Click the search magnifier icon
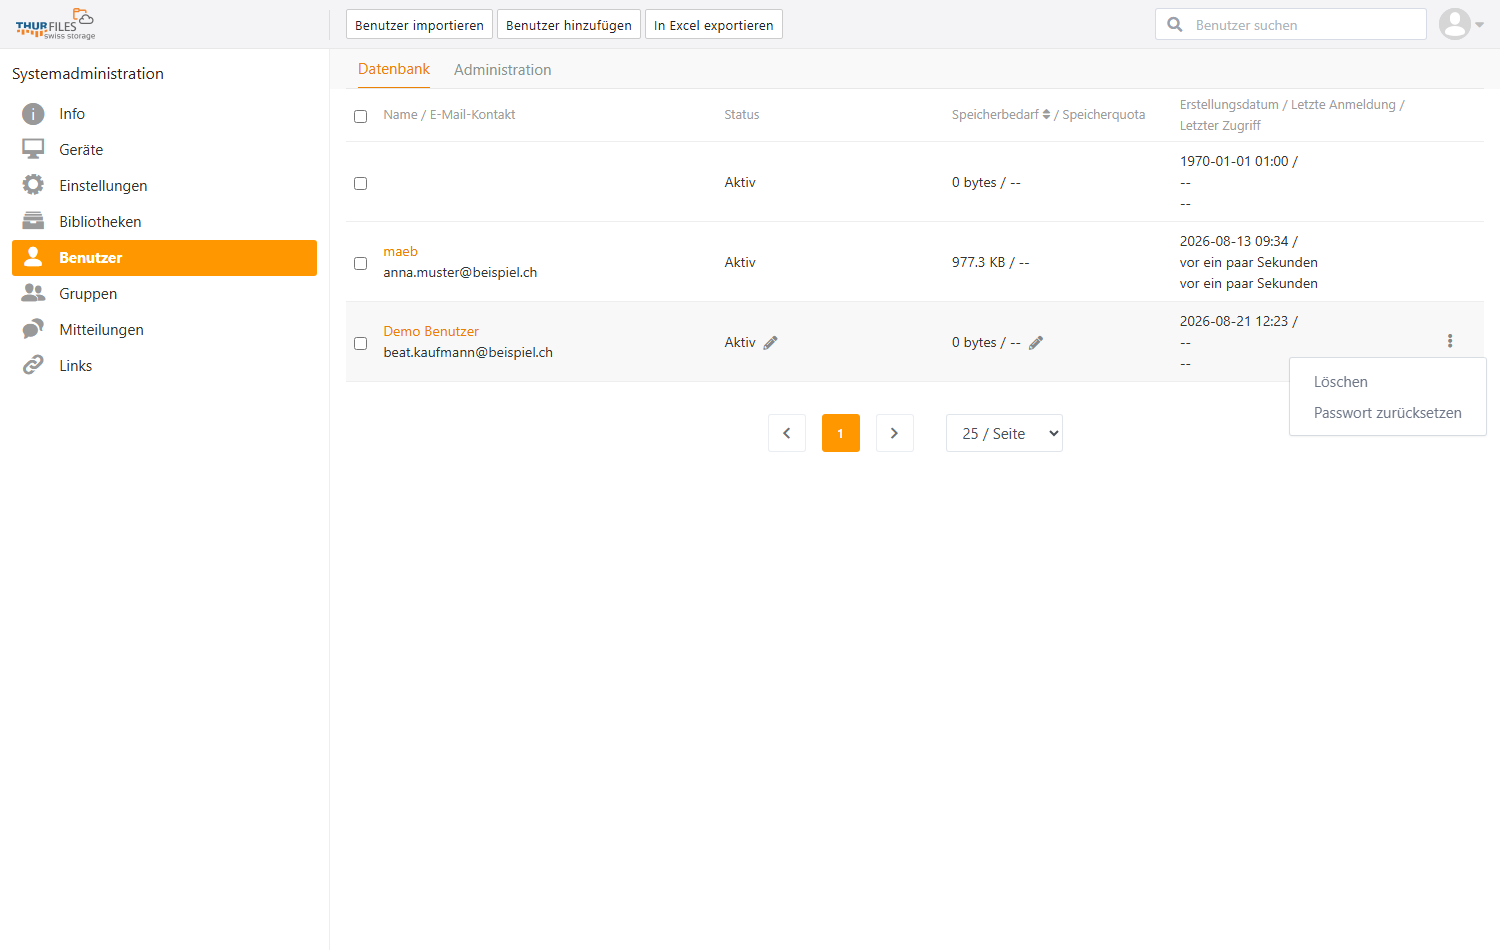The height and width of the screenshot is (950, 1500). point(1175,25)
